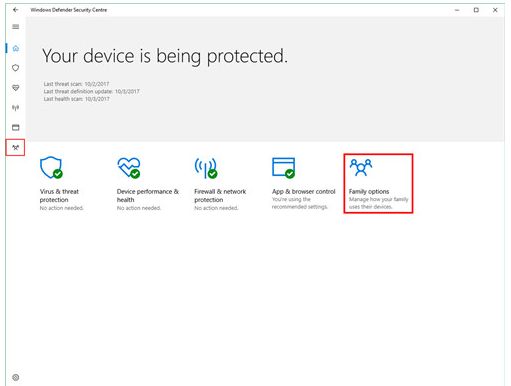The image size is (511, 386).
Task: Open Virus & threat protection shield in sidebar
Action: coord(15,68)
